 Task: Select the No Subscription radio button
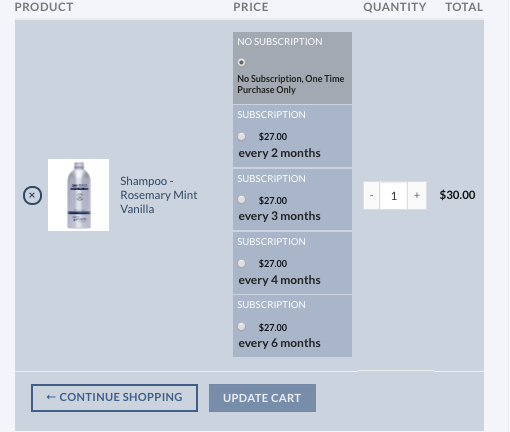tap(241, 62)
